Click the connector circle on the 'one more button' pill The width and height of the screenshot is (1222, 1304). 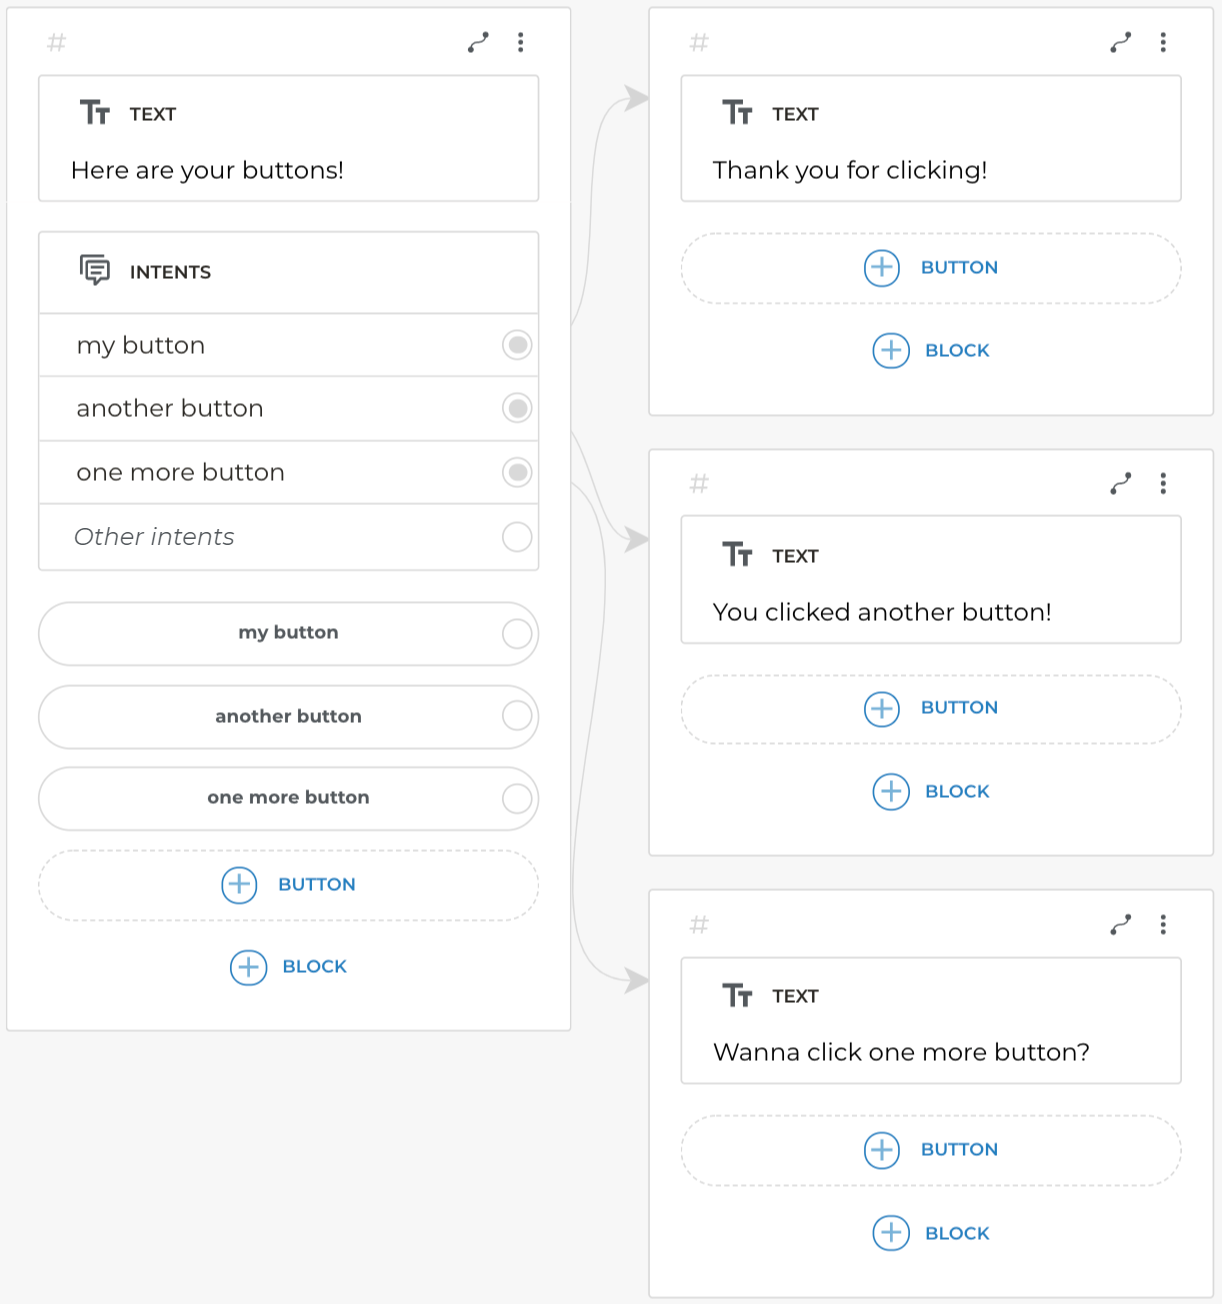(x=517, y=798)
